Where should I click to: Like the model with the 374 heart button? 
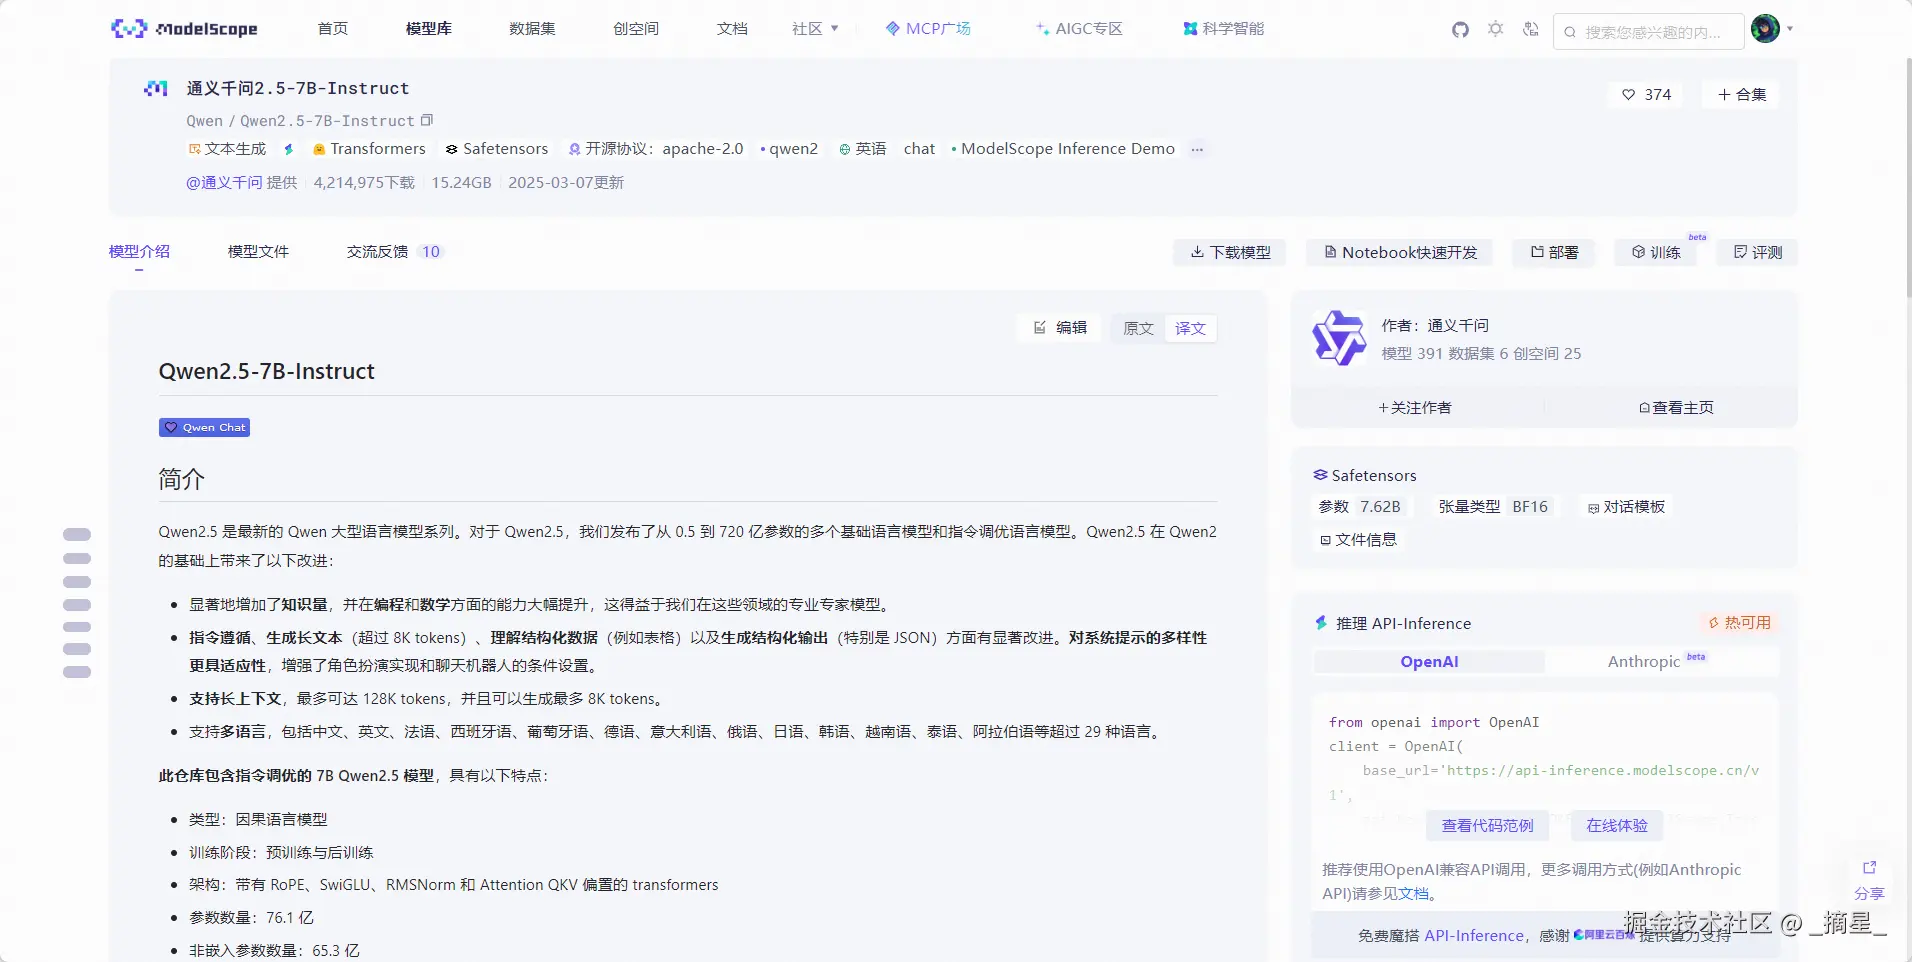[x=1646, y=95]
